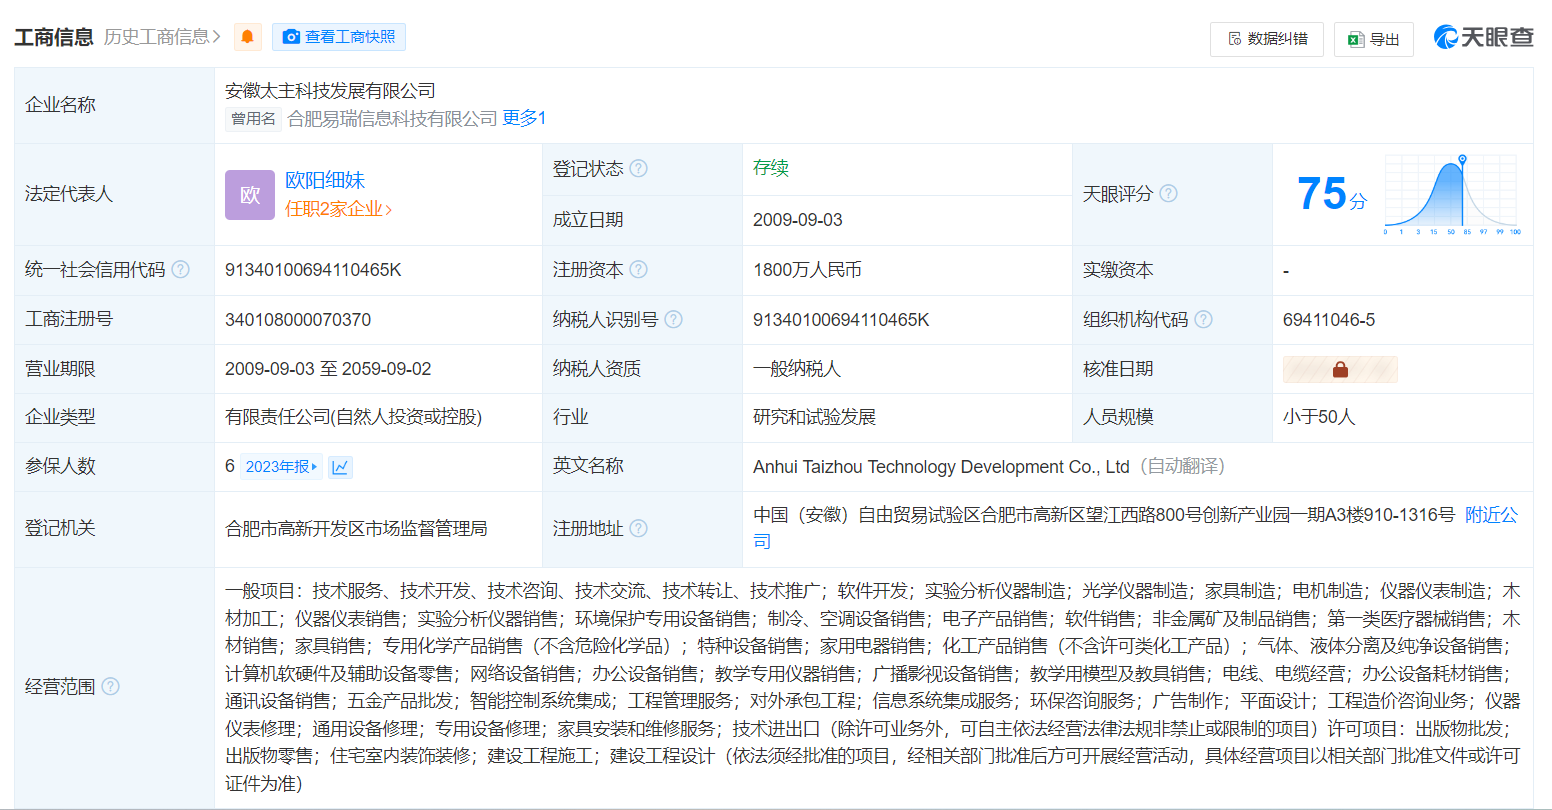Click the help icon beside 纳税人识别号
The width and height of the screenshot is (1552, 810).
pyautogui.click(x=673, y=320)
